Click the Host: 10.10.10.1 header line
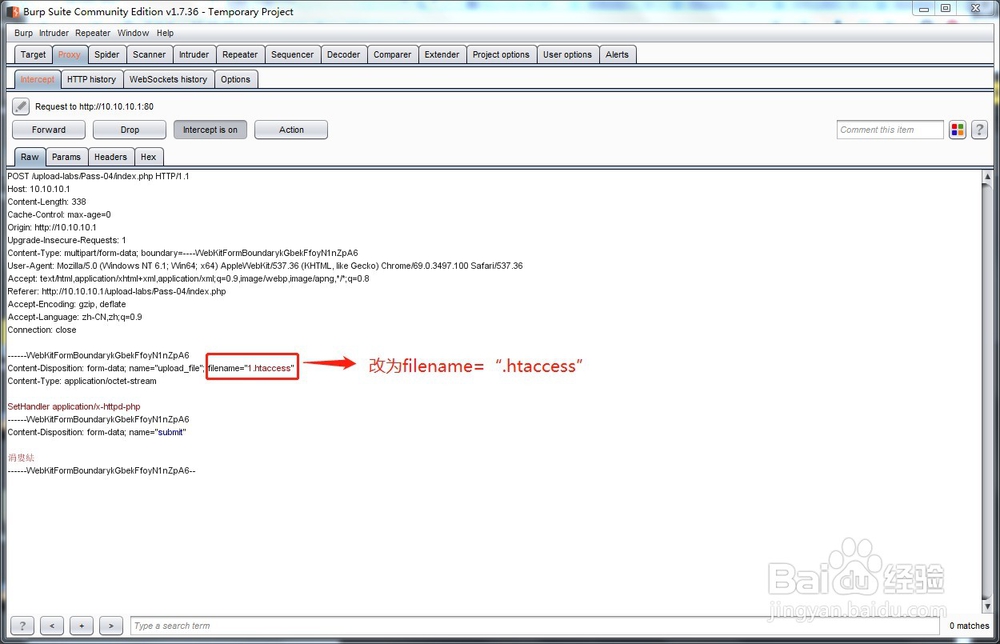 [39, 189]
